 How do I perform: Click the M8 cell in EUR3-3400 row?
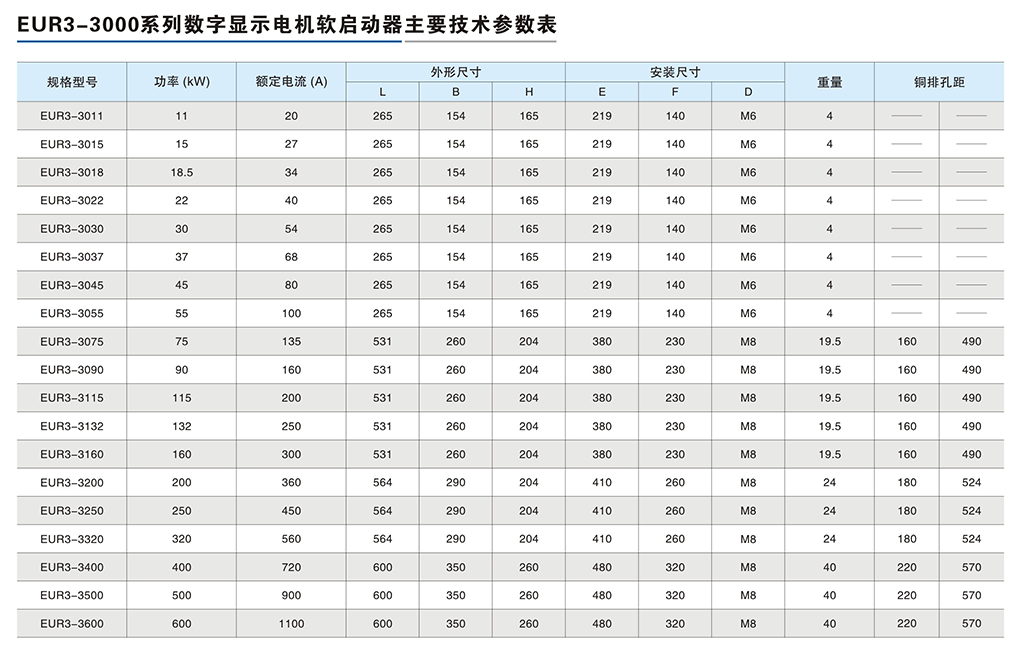(745, 566)
